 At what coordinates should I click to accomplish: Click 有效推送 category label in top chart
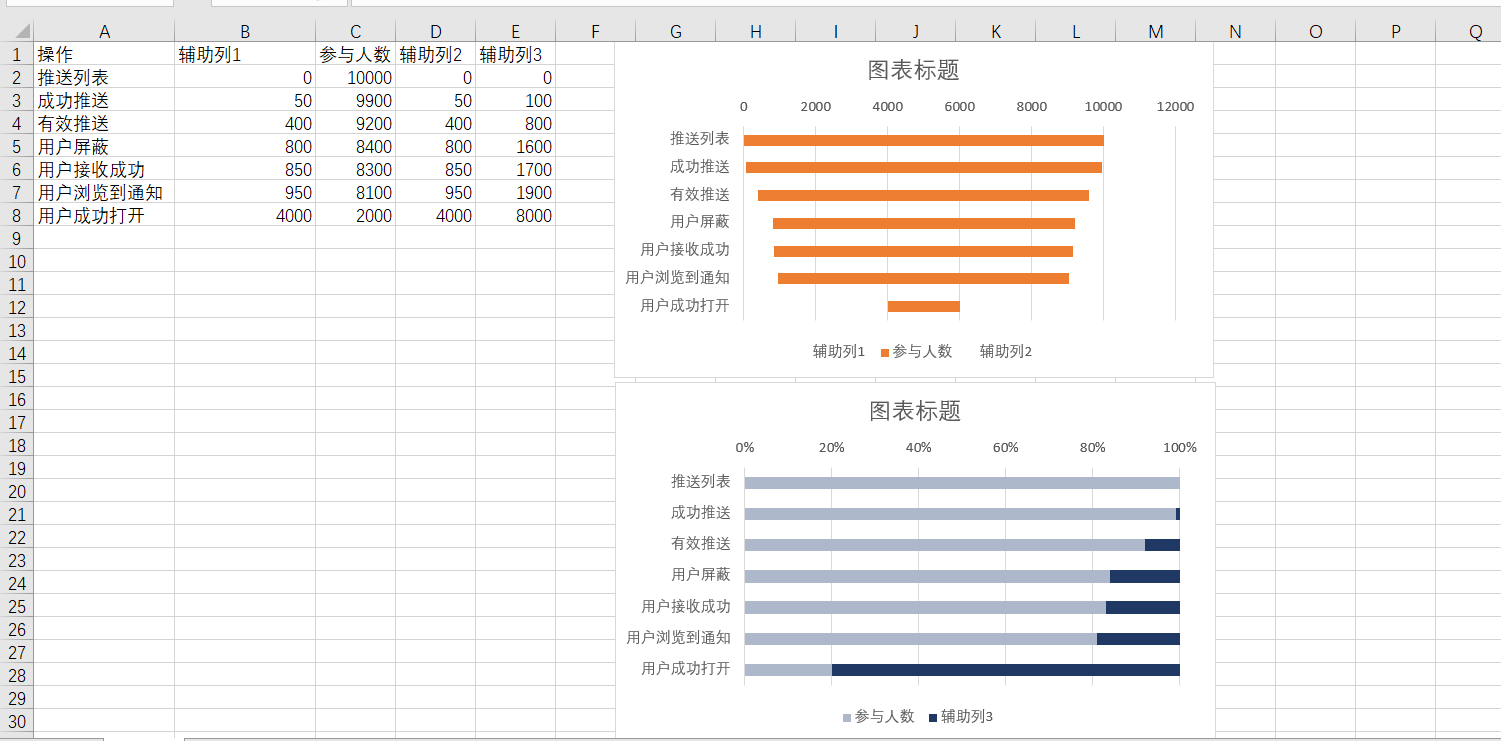[x=699, y=194]
